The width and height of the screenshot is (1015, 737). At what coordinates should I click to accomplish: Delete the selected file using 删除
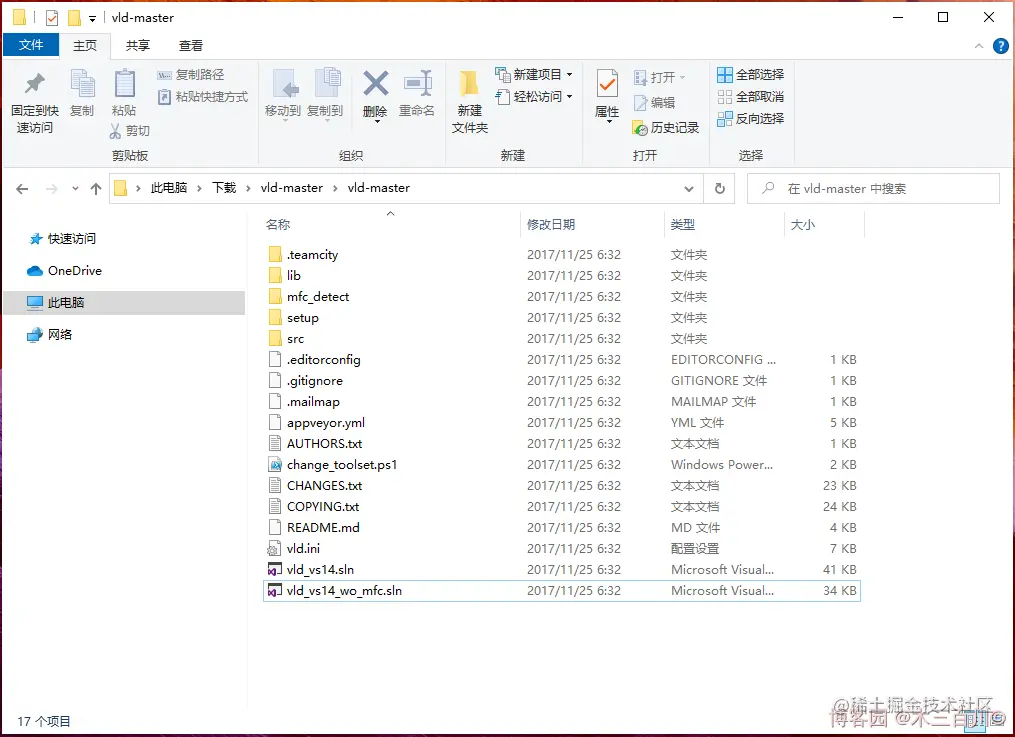click(375, 88)
